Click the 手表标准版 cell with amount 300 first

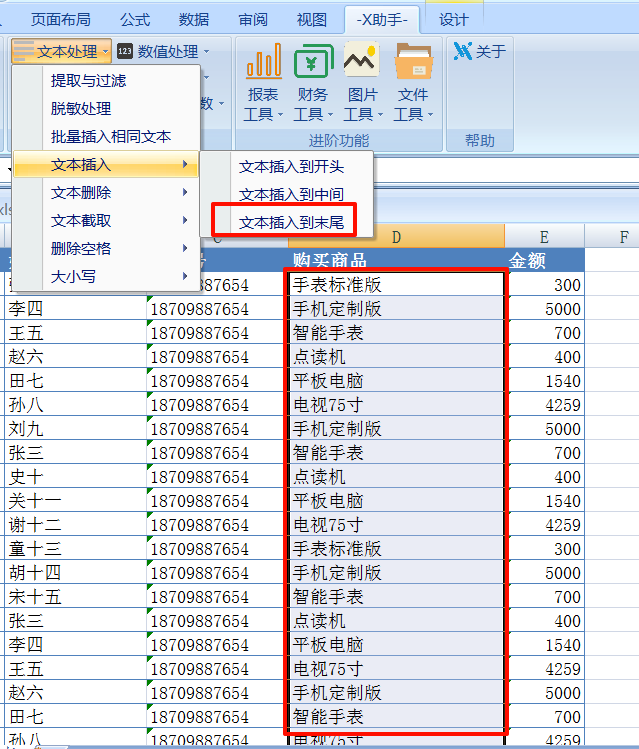(396, 284)
